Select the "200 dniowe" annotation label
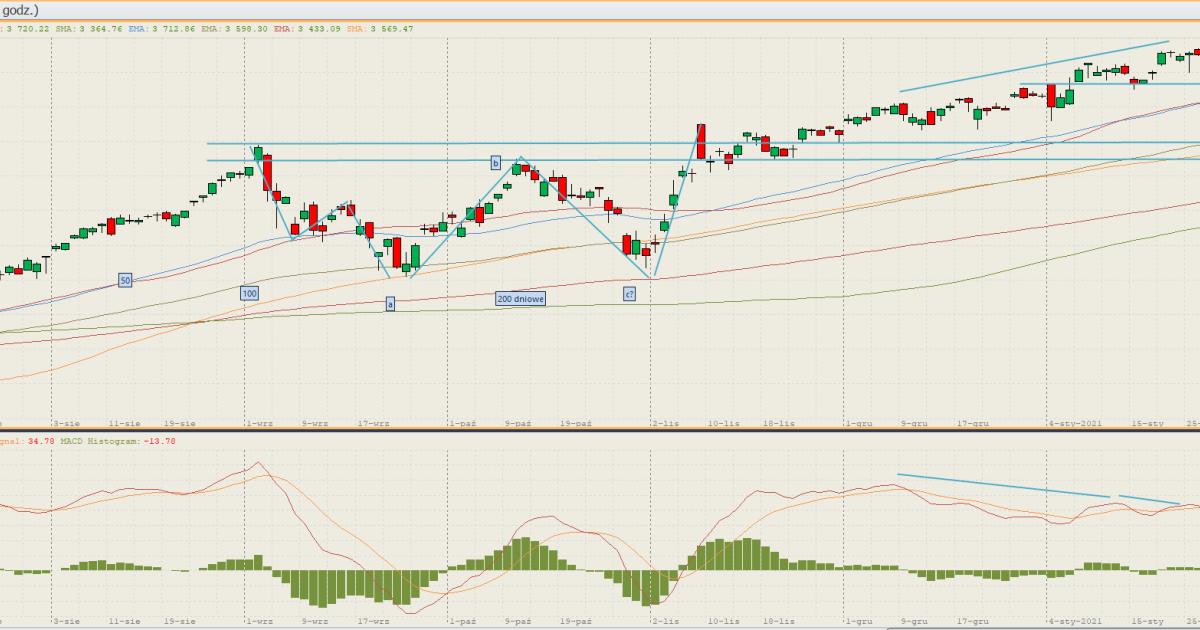The height and width of the screenshot is (630, 1200). tap(520, 298)
